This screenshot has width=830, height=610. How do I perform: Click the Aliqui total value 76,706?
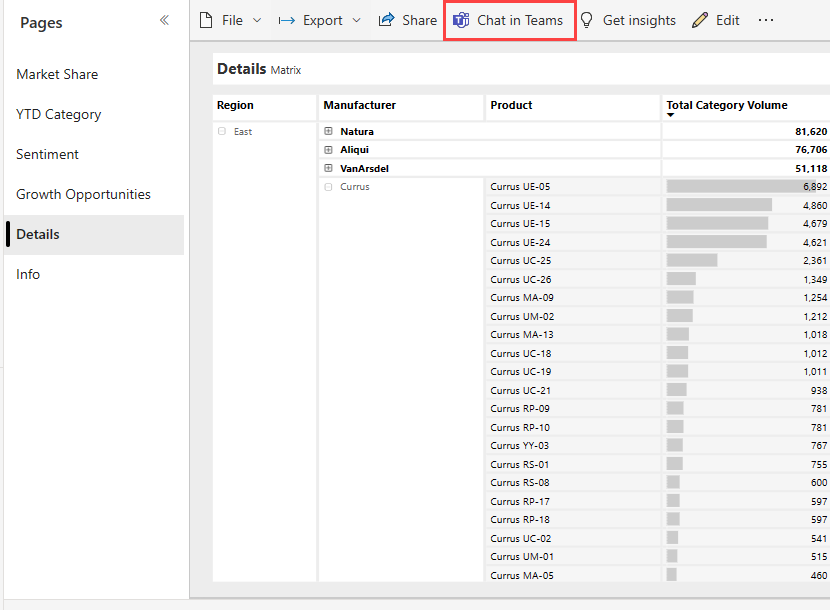pyautogui.click(x=811, y=150)
